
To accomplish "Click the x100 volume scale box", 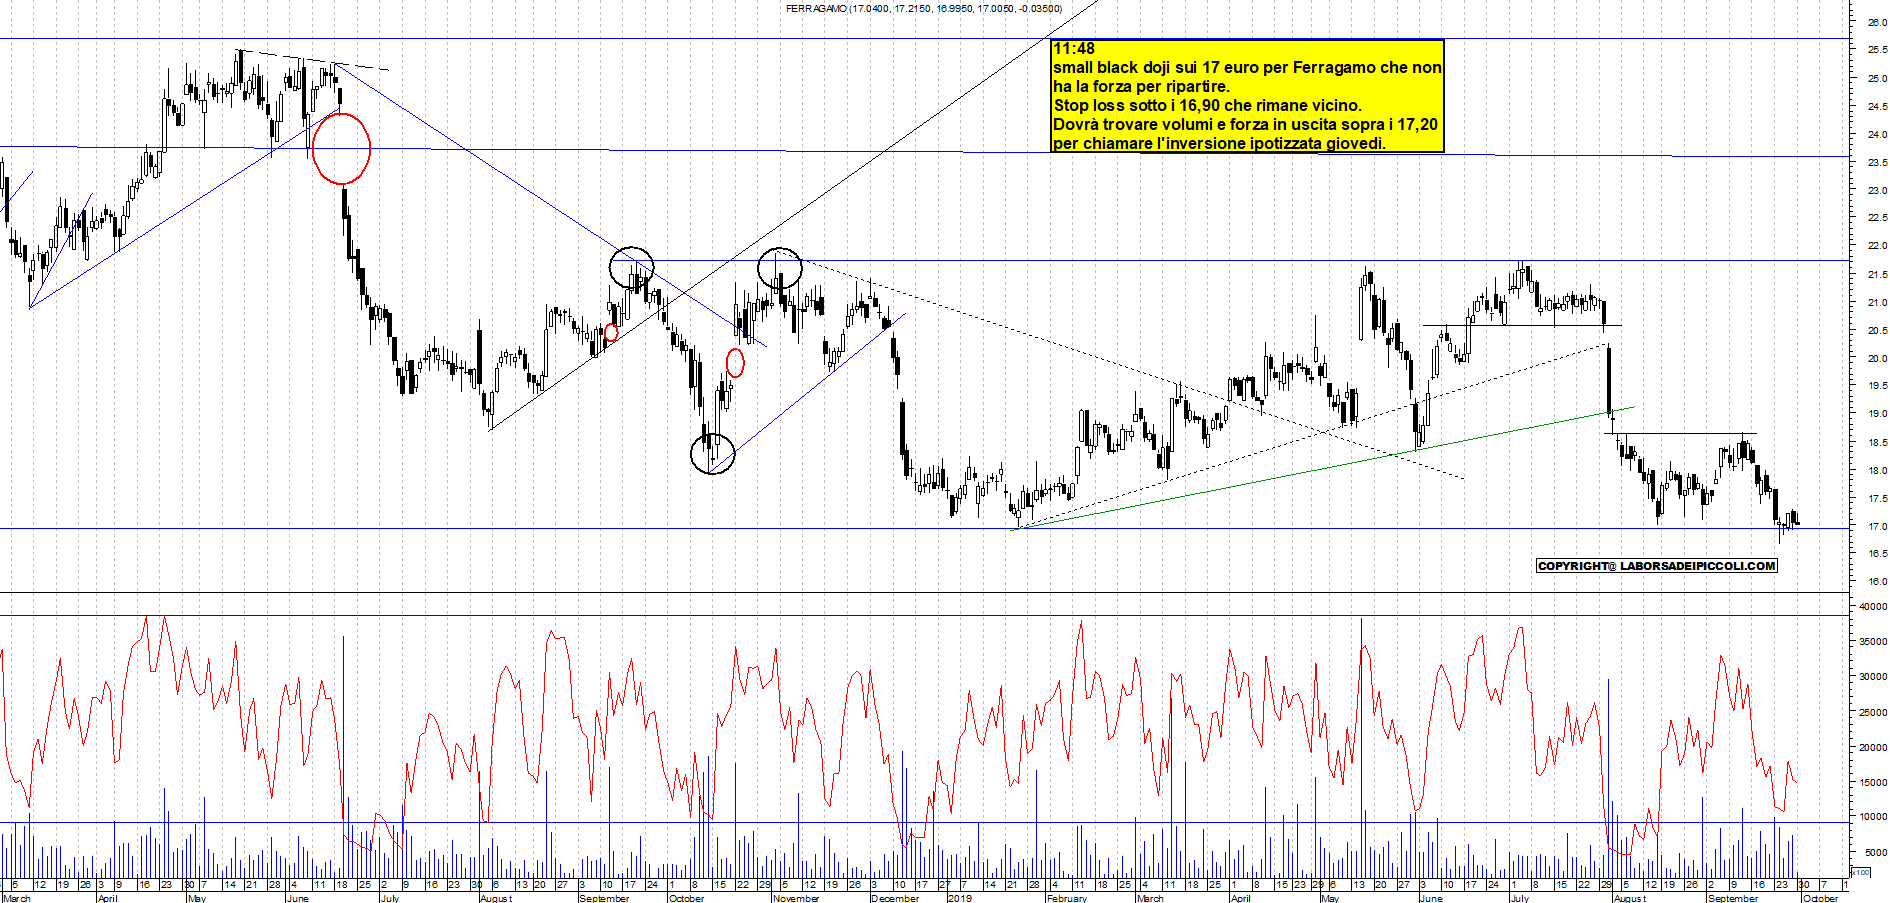I will point(1861,873).
